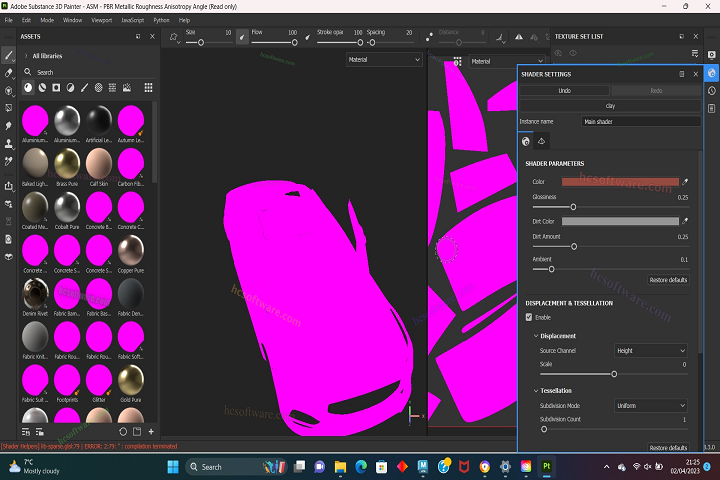This screenshot has height=480, width=720.
Task: Open the 2D viewport Material dropdown
Action: coord(507,62)
